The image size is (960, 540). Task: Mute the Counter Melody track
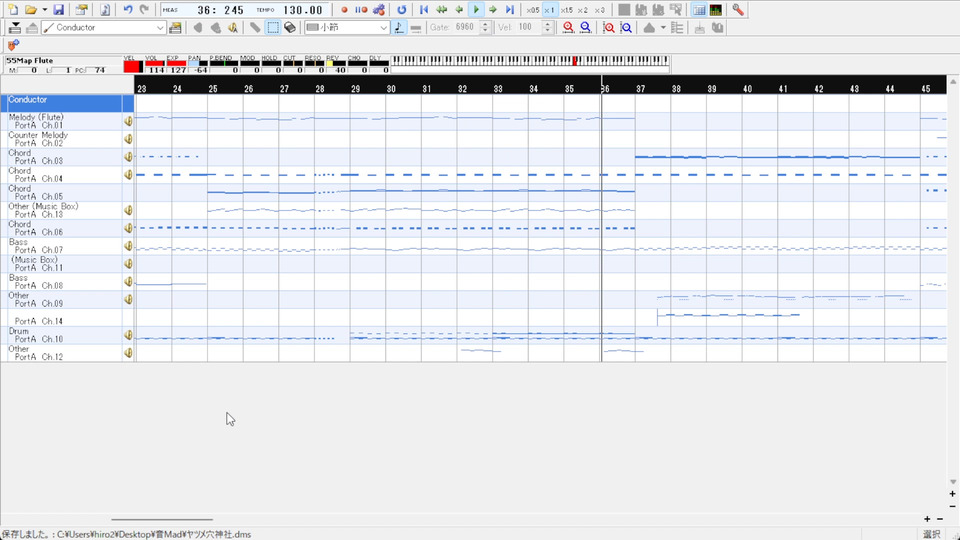click(129, 139)
